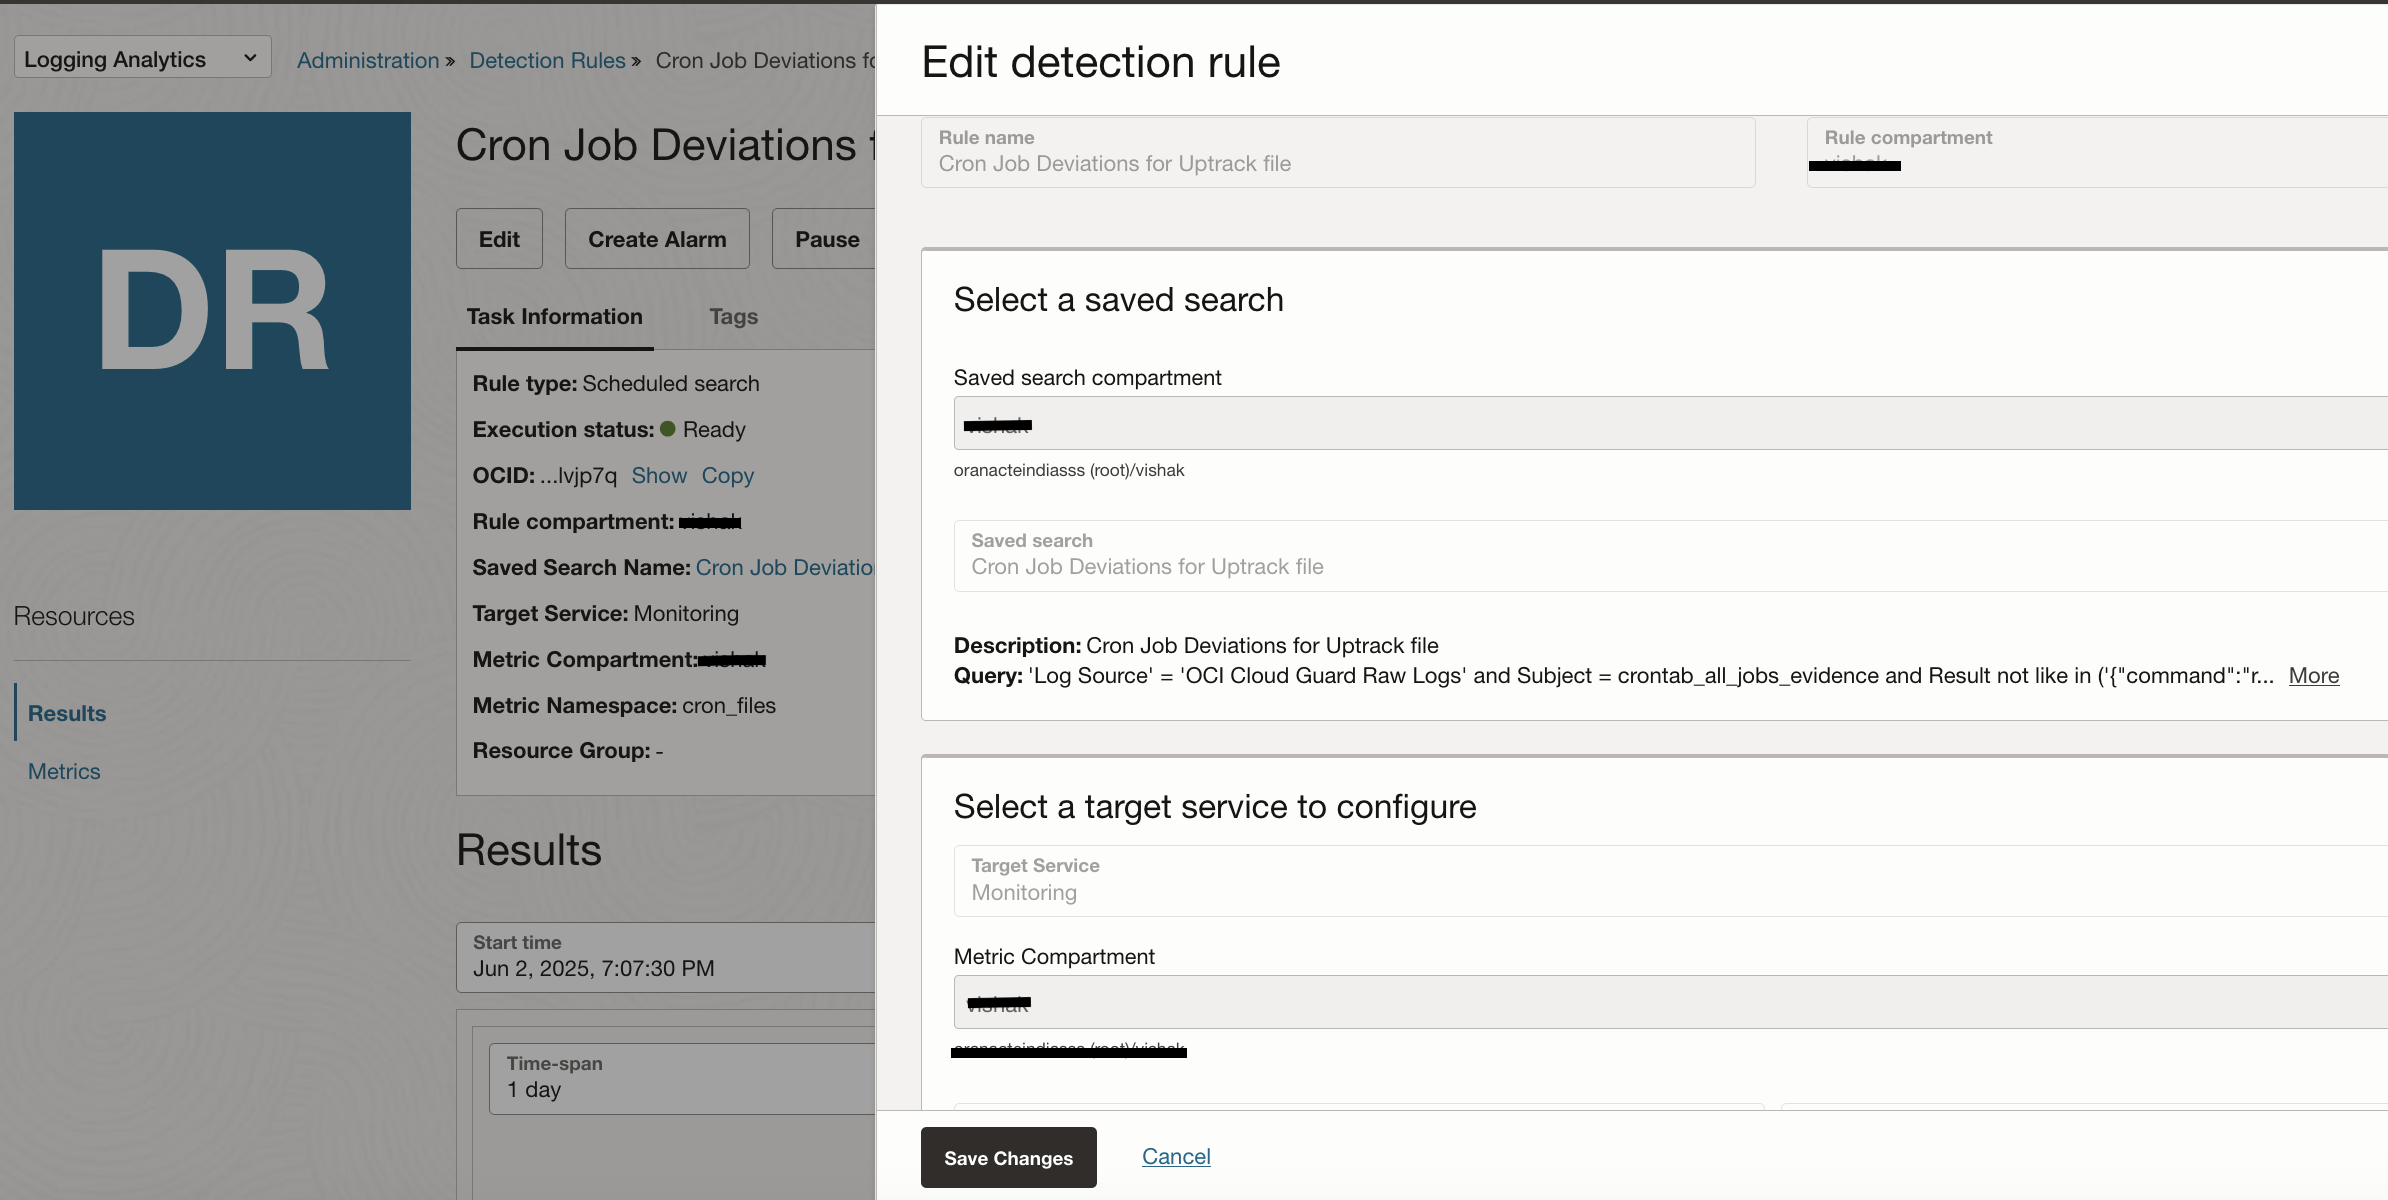Click the Create Alarm button
This screenshot has height=1200, width=2388.
(656, 238)
